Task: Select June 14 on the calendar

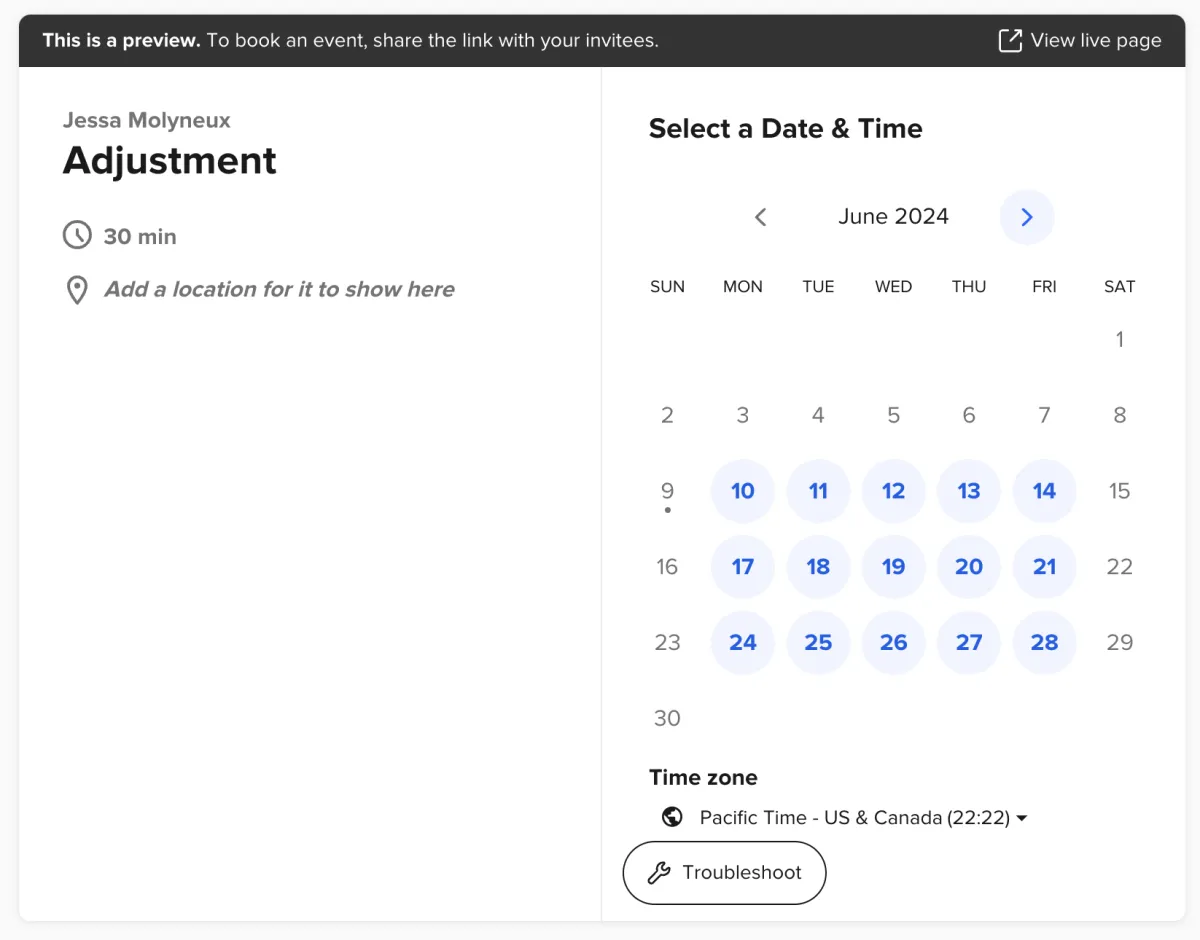Action: coord(1045,491)
